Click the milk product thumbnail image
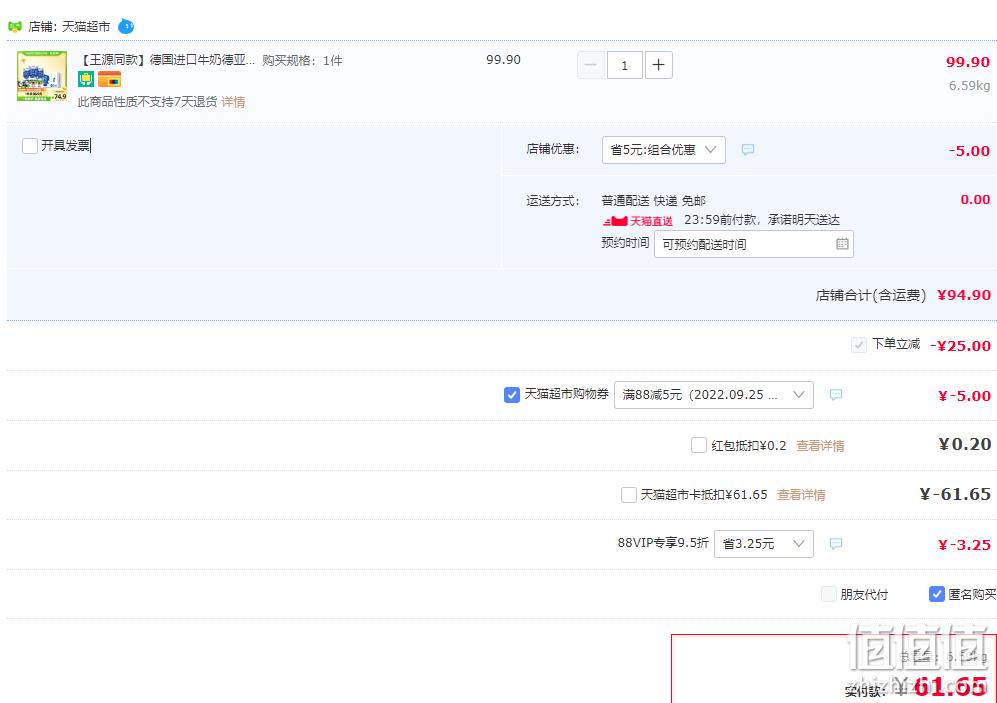Viewport: 997px width, 703px height. coord(42,76)
